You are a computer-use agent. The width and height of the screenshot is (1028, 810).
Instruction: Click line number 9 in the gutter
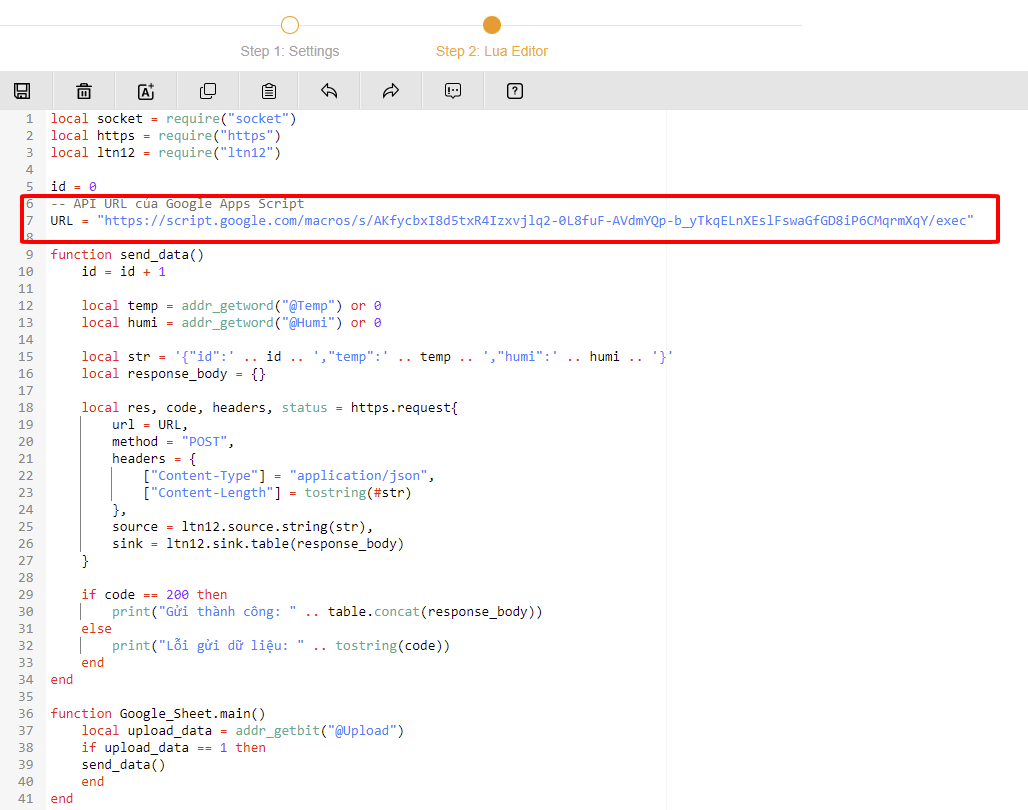pyautogui.click(x=29, y=254)
